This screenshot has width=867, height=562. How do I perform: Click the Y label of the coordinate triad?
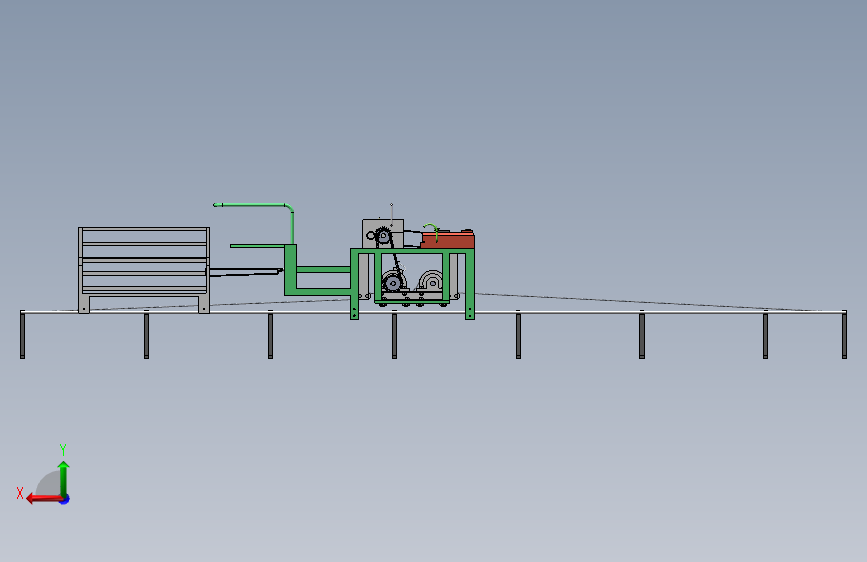pos(63,449)
